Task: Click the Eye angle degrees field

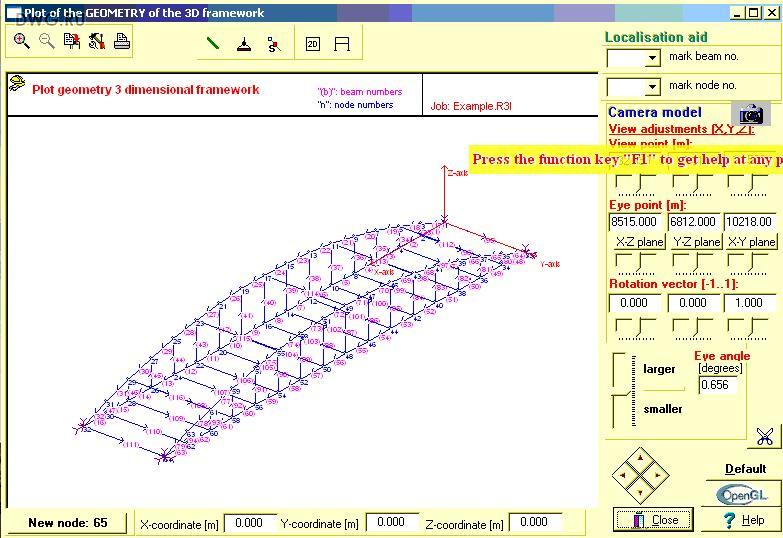Action: [x=716, y=385]
